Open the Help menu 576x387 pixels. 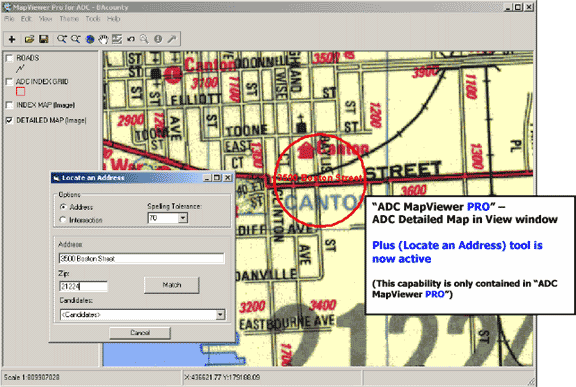click(x=114, y=19)
